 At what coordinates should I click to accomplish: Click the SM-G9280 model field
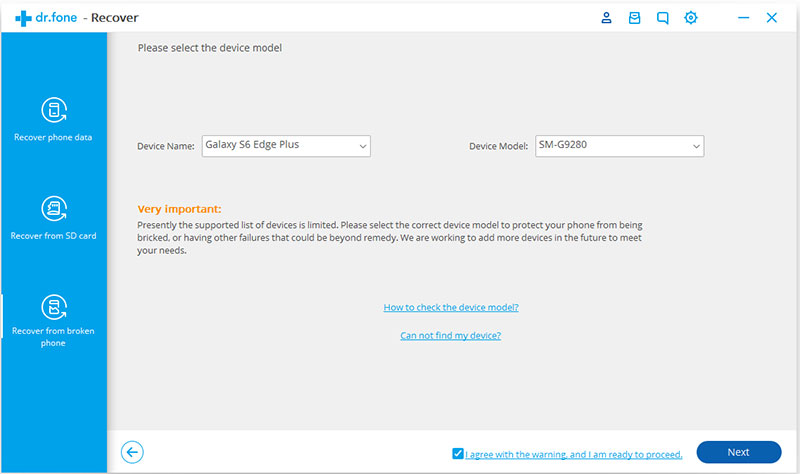(619, 146)
